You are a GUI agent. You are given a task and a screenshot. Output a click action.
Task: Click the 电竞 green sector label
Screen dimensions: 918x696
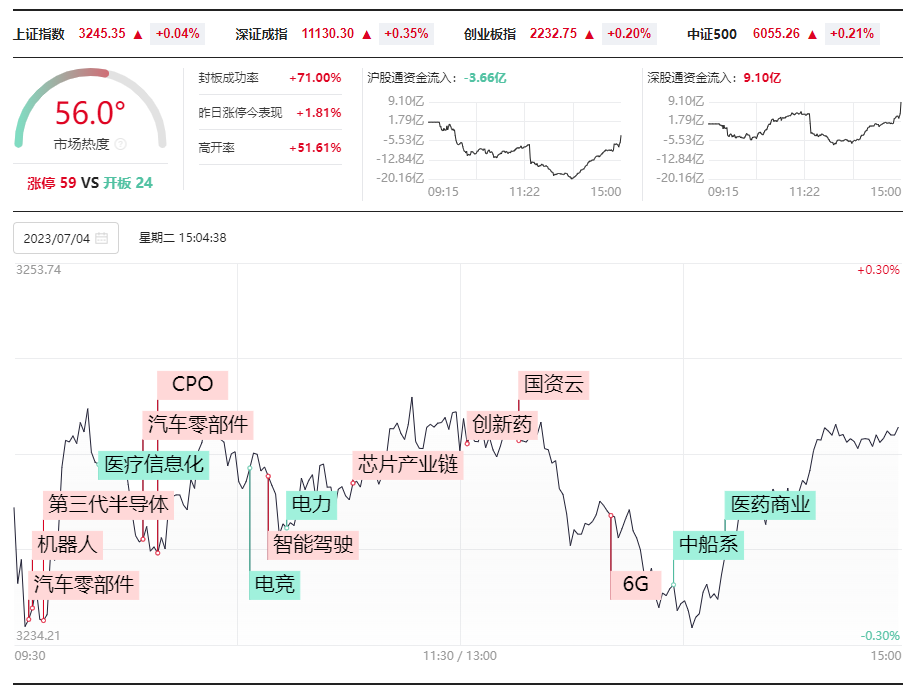click(x=275, y=584)
